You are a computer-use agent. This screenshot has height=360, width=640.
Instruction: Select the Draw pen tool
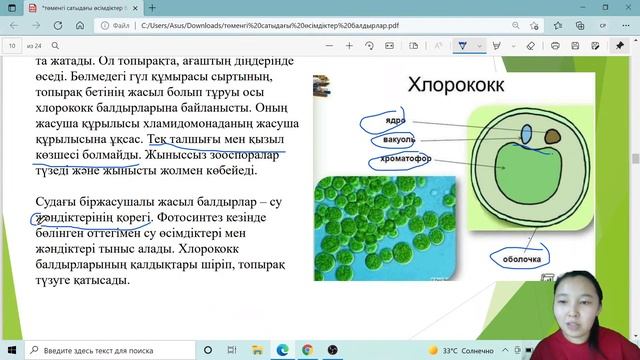[x=463, y=46]
